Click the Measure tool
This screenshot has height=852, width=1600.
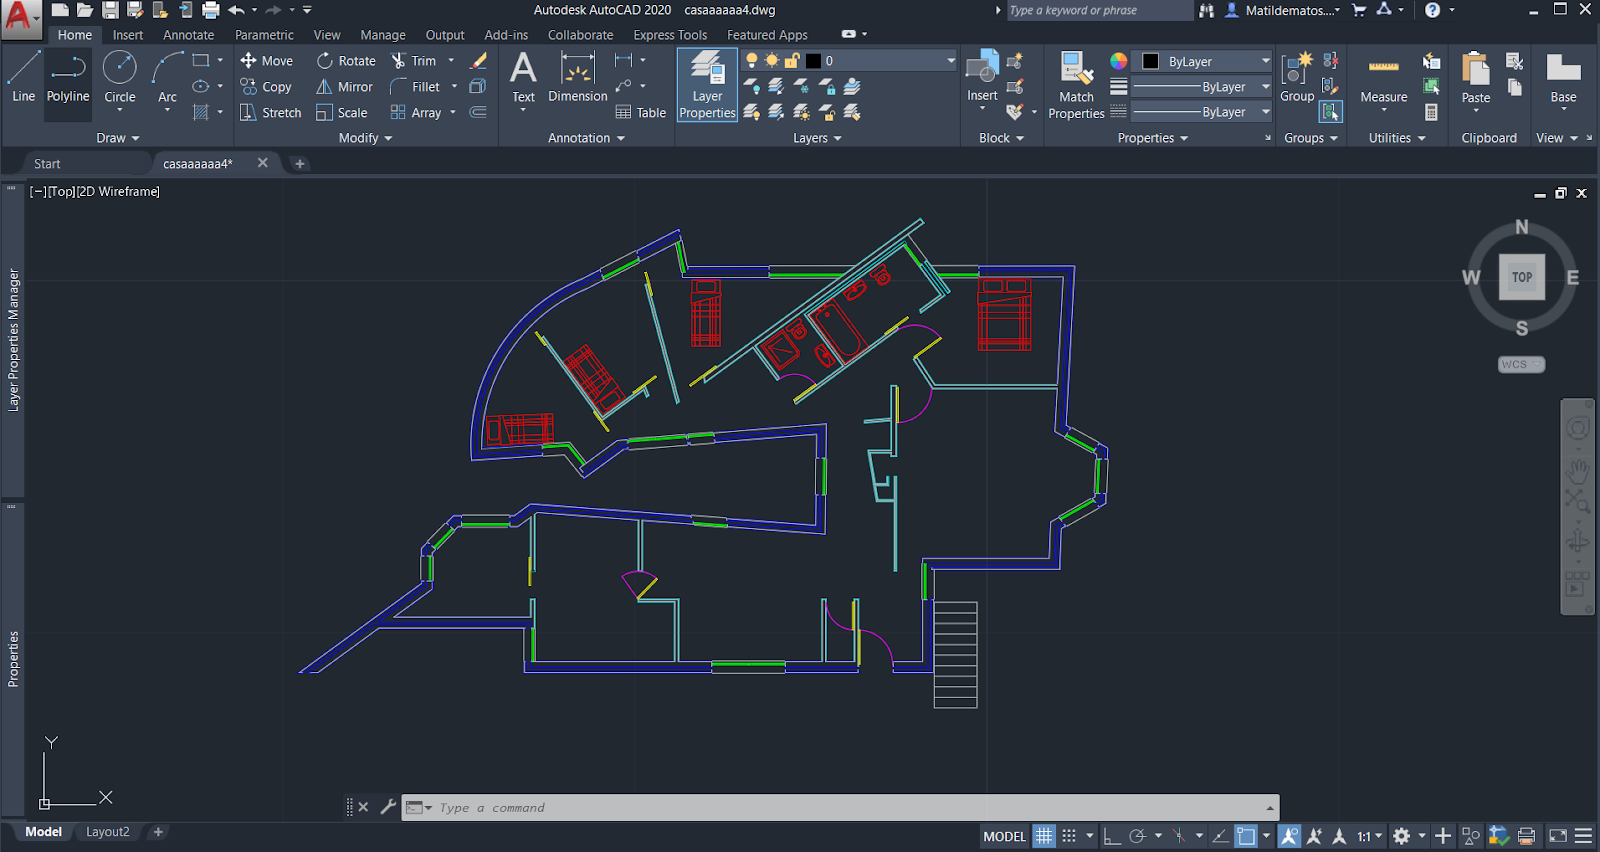point(1384,80)
